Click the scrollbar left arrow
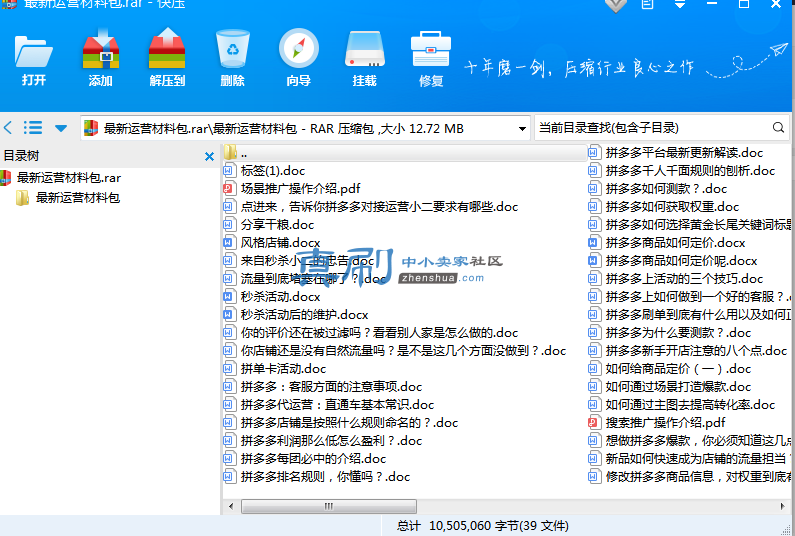795x536 pixels. [x=231, y=506]
